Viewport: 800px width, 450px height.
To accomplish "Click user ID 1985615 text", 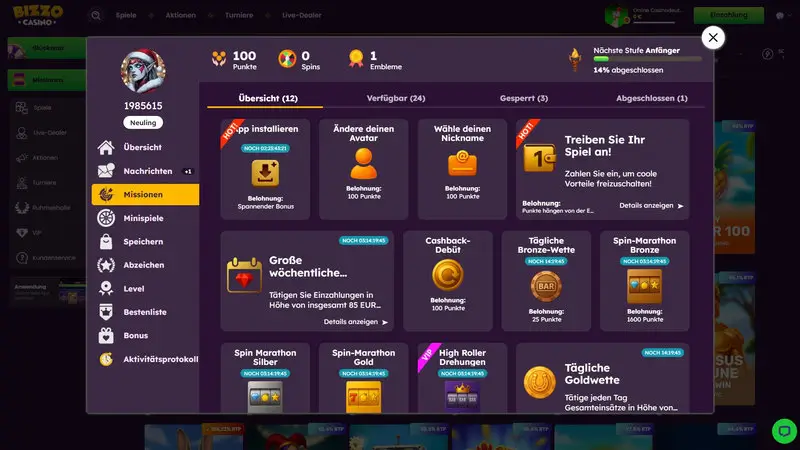I will [143, 106].
